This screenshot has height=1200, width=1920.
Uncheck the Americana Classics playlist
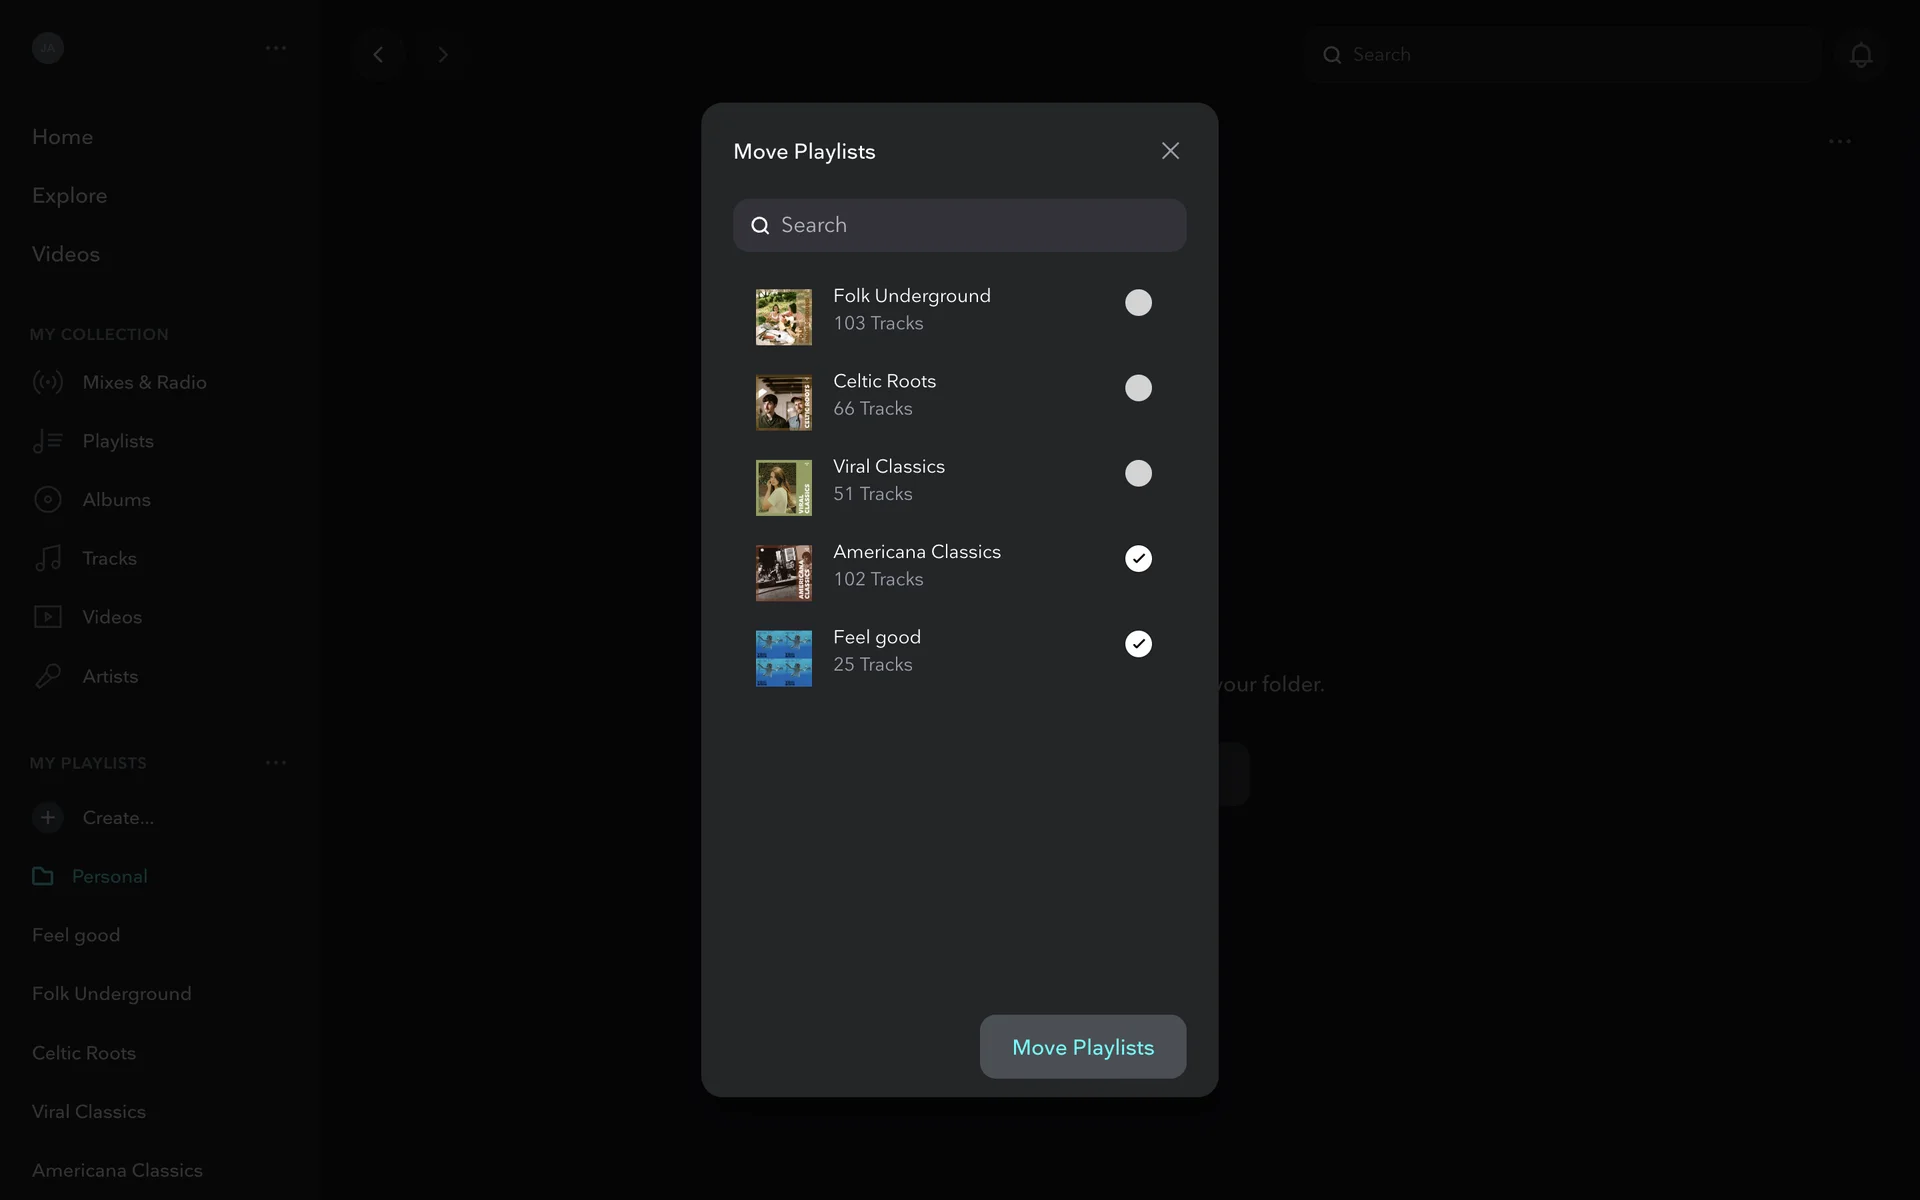pos(1138,559)
